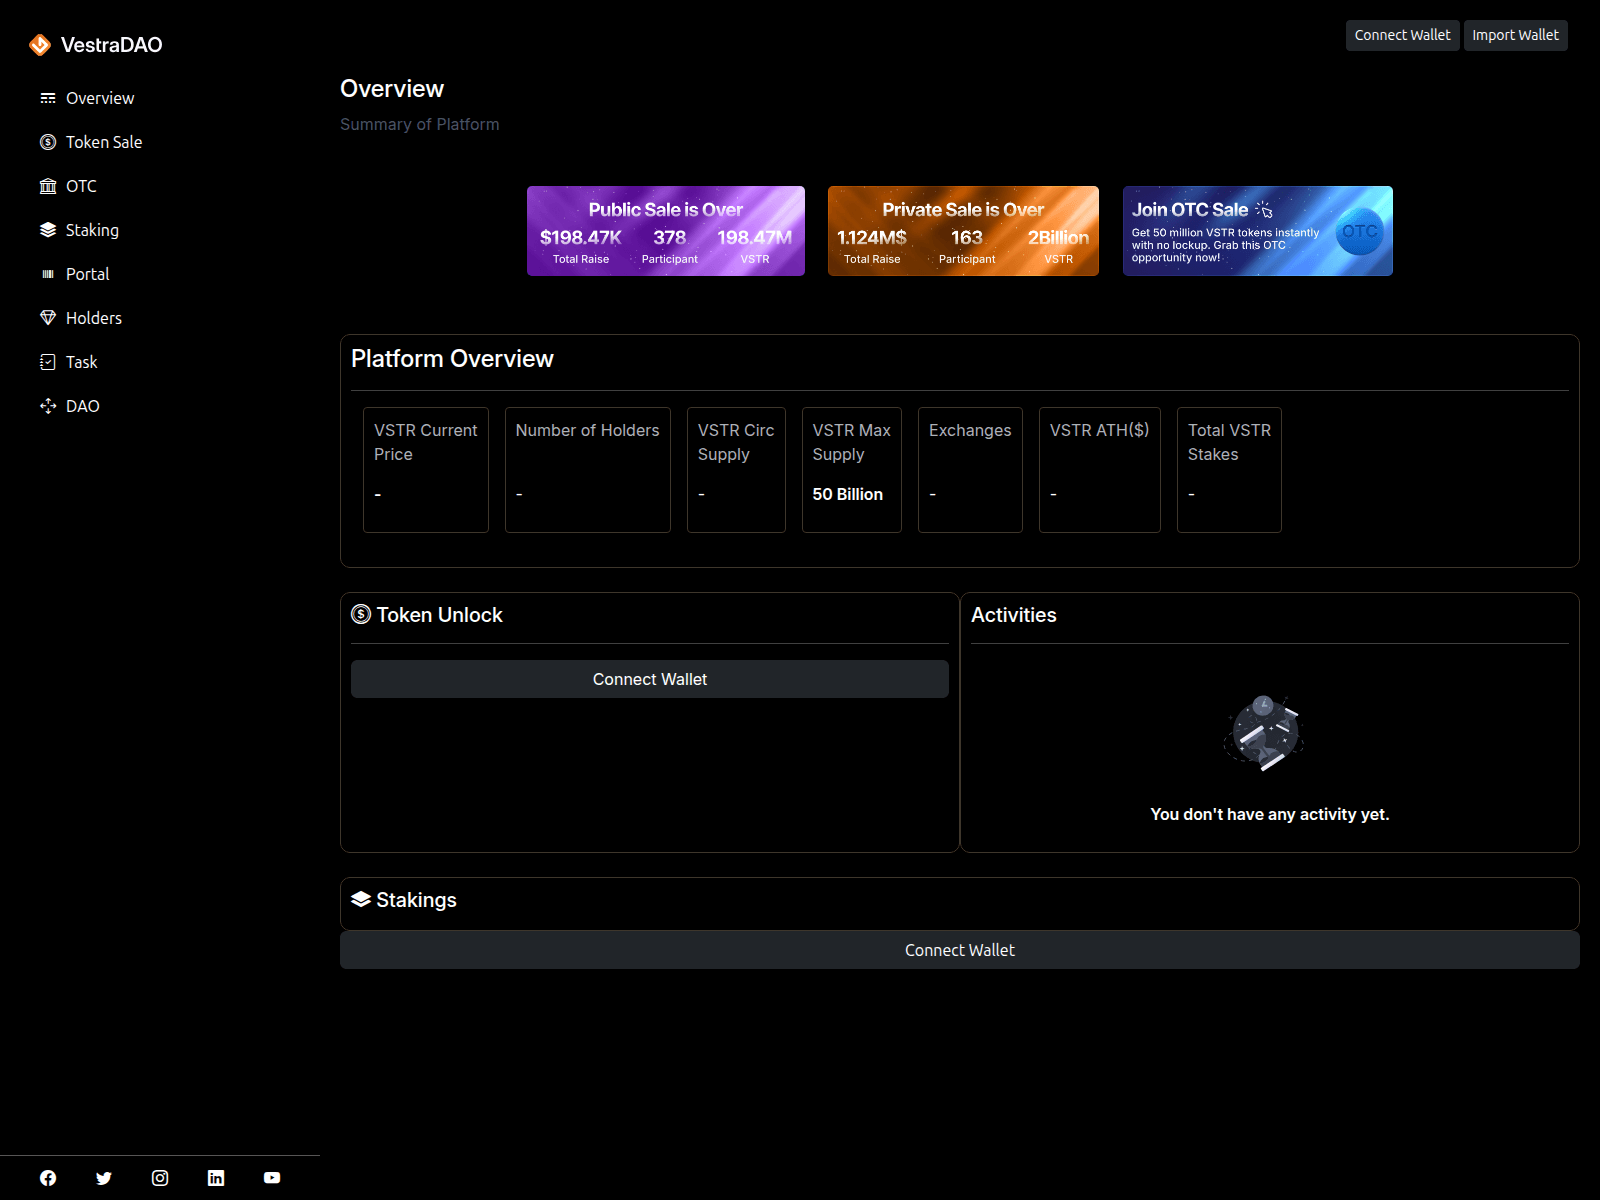The height and width of the screenshot is (1200, 1600).
Task: Click Connect Wallet in the top bar
Action: (x=1402, y=35)
